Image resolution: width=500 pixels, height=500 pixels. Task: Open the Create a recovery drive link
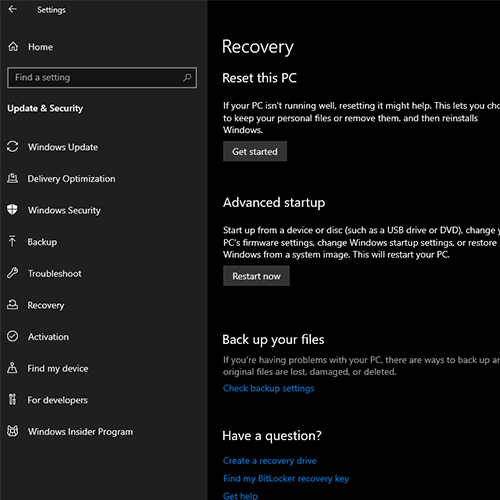click(x=270, y=461)
